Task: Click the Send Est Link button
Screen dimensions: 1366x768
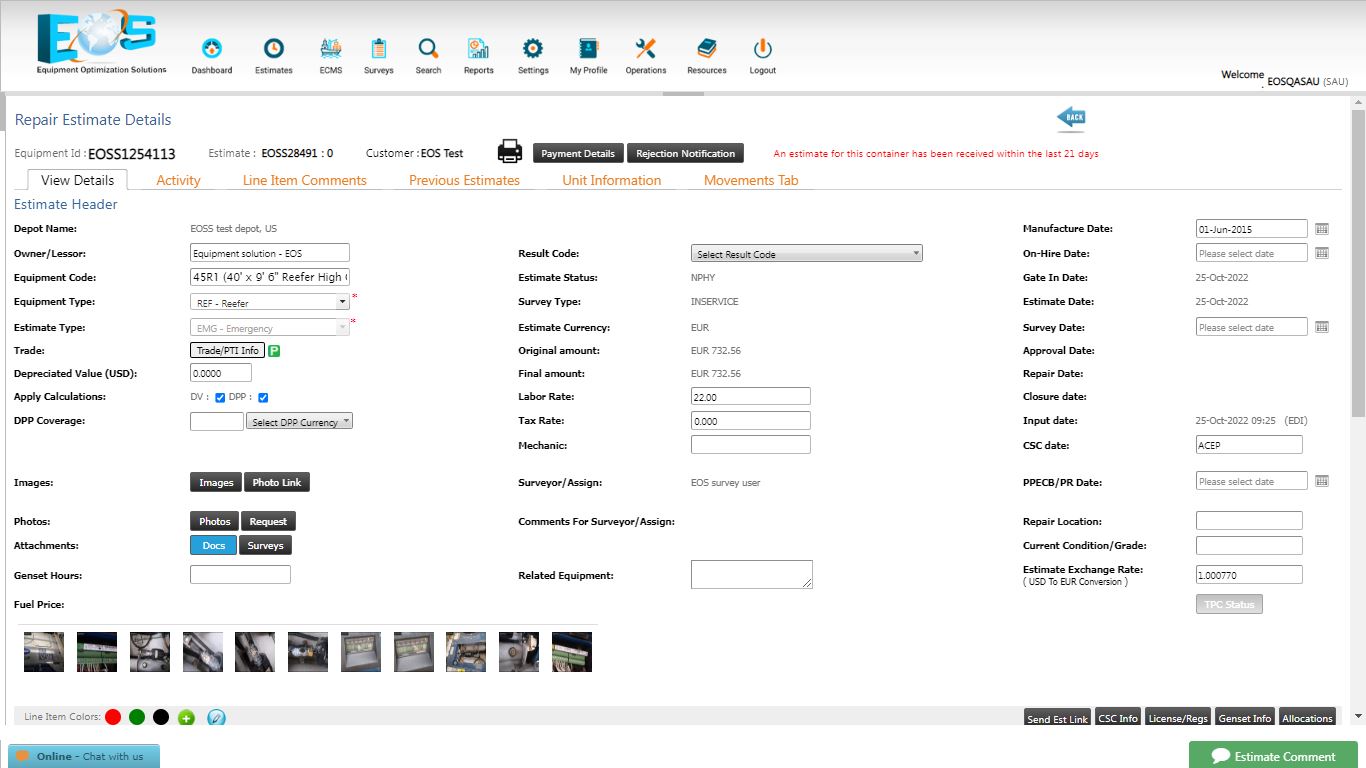Action: click(x=1057, y=718)
